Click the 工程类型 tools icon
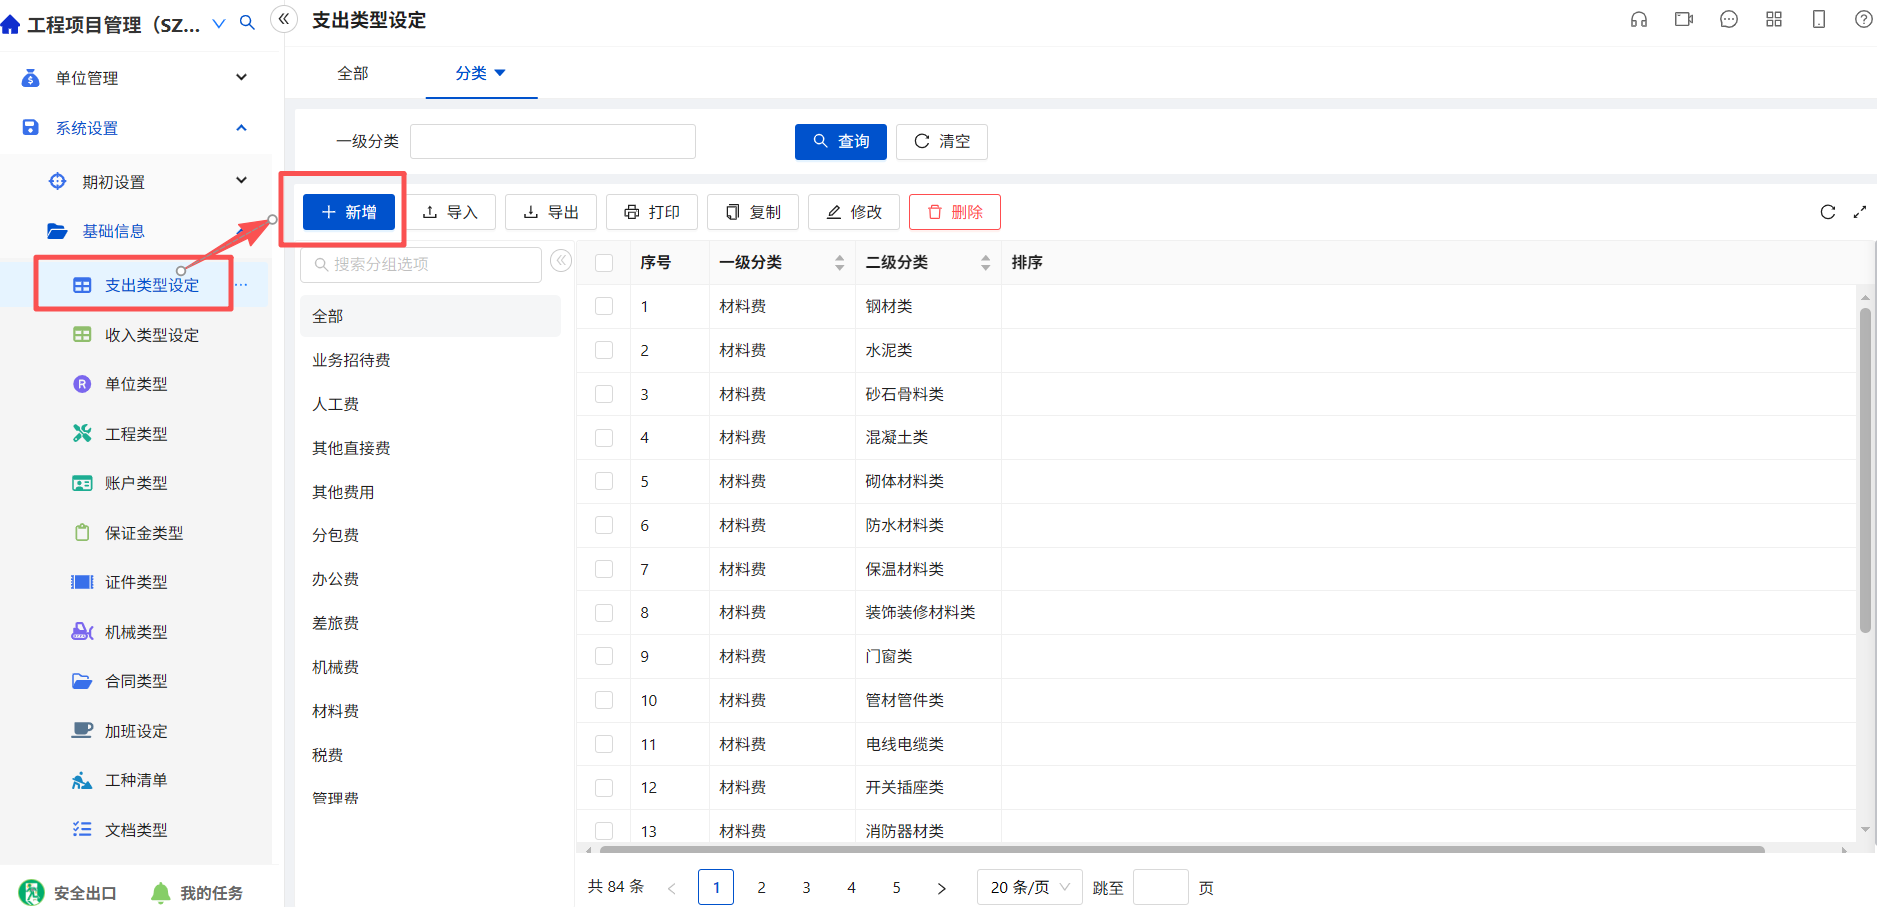Viewport: 1877px width, 907px height. (82, 433)
